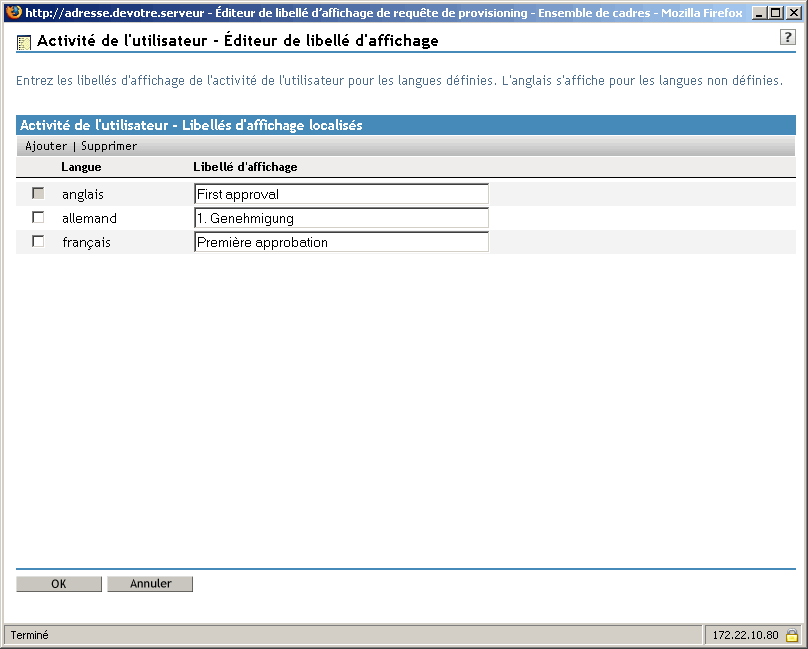The width and height of the screenshot is (808, 649).
Task: Click the 'Entrez les libellés d'affichage' instruction text
Action: [399, 81]
